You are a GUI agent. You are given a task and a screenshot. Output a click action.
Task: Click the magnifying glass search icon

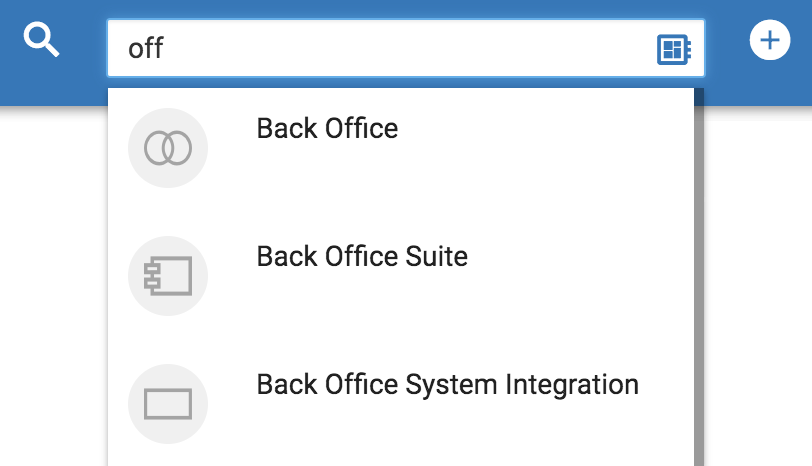[42, 41]
